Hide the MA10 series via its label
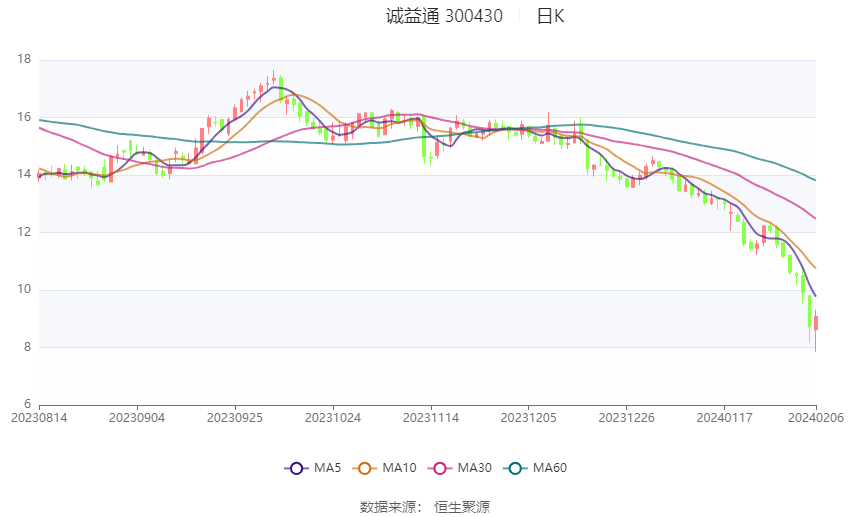The height and width of the screenshot is (517, 850). tap(400, 468)
